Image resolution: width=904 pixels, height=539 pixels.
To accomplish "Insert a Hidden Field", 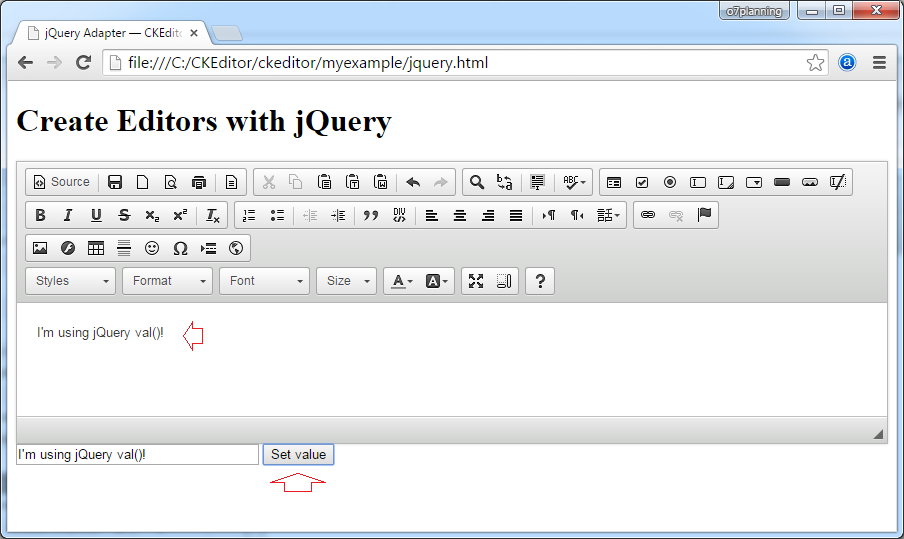I will 838,182.
